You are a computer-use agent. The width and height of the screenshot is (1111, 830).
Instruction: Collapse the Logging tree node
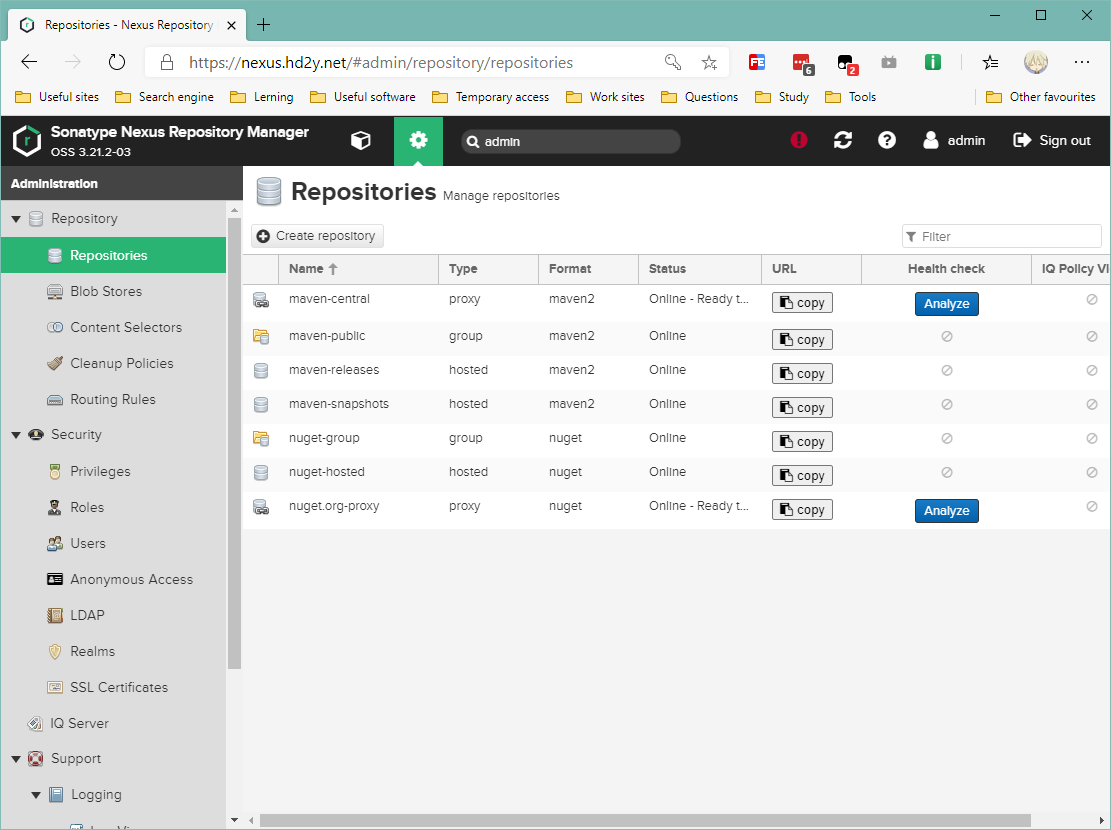pyautogui.click(x=36, y=795)
